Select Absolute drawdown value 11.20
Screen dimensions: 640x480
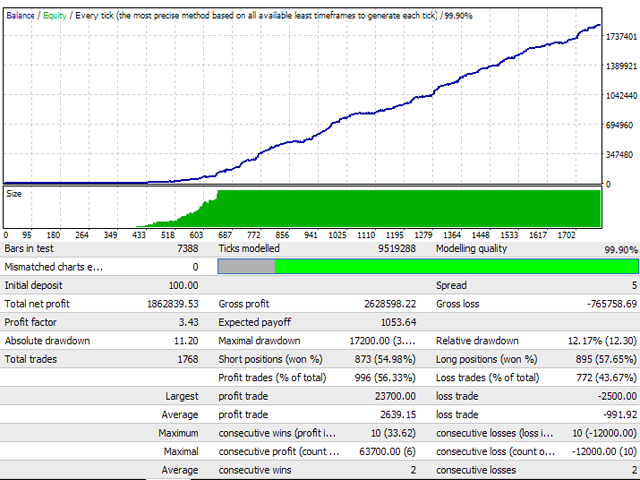click(x=186, y=341)
